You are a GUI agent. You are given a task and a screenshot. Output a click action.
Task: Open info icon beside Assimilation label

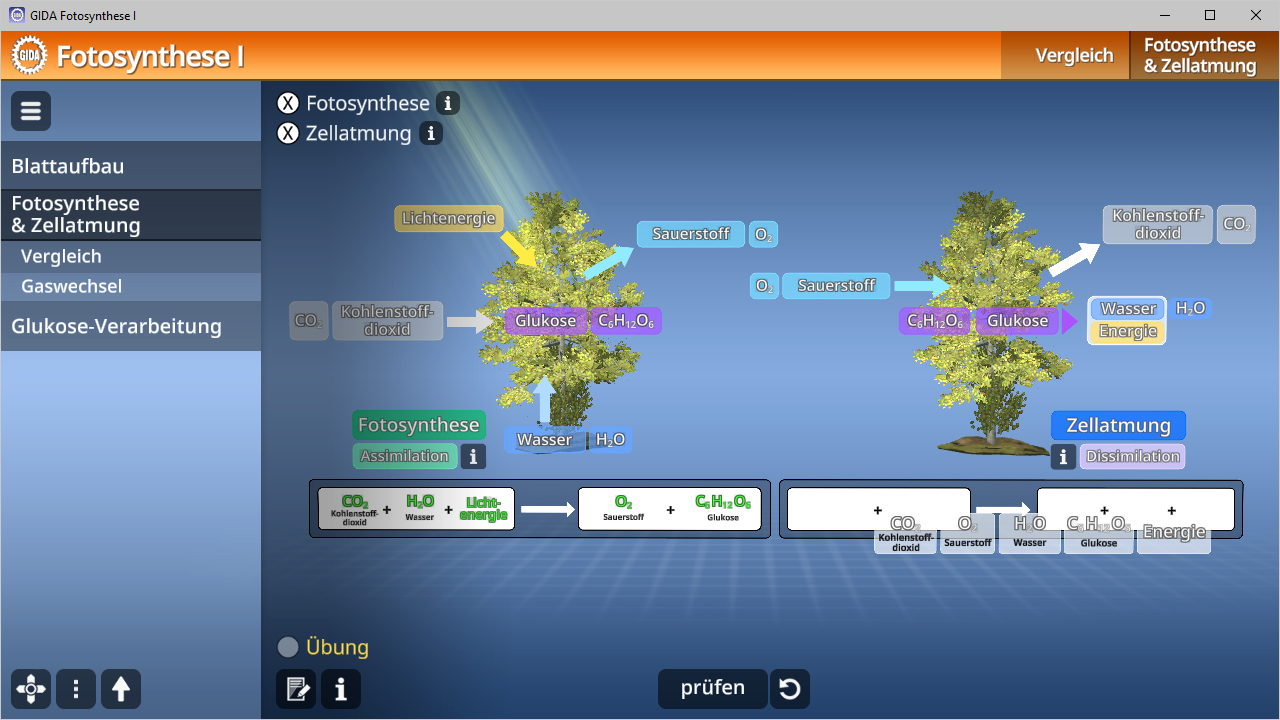[473, 457]
